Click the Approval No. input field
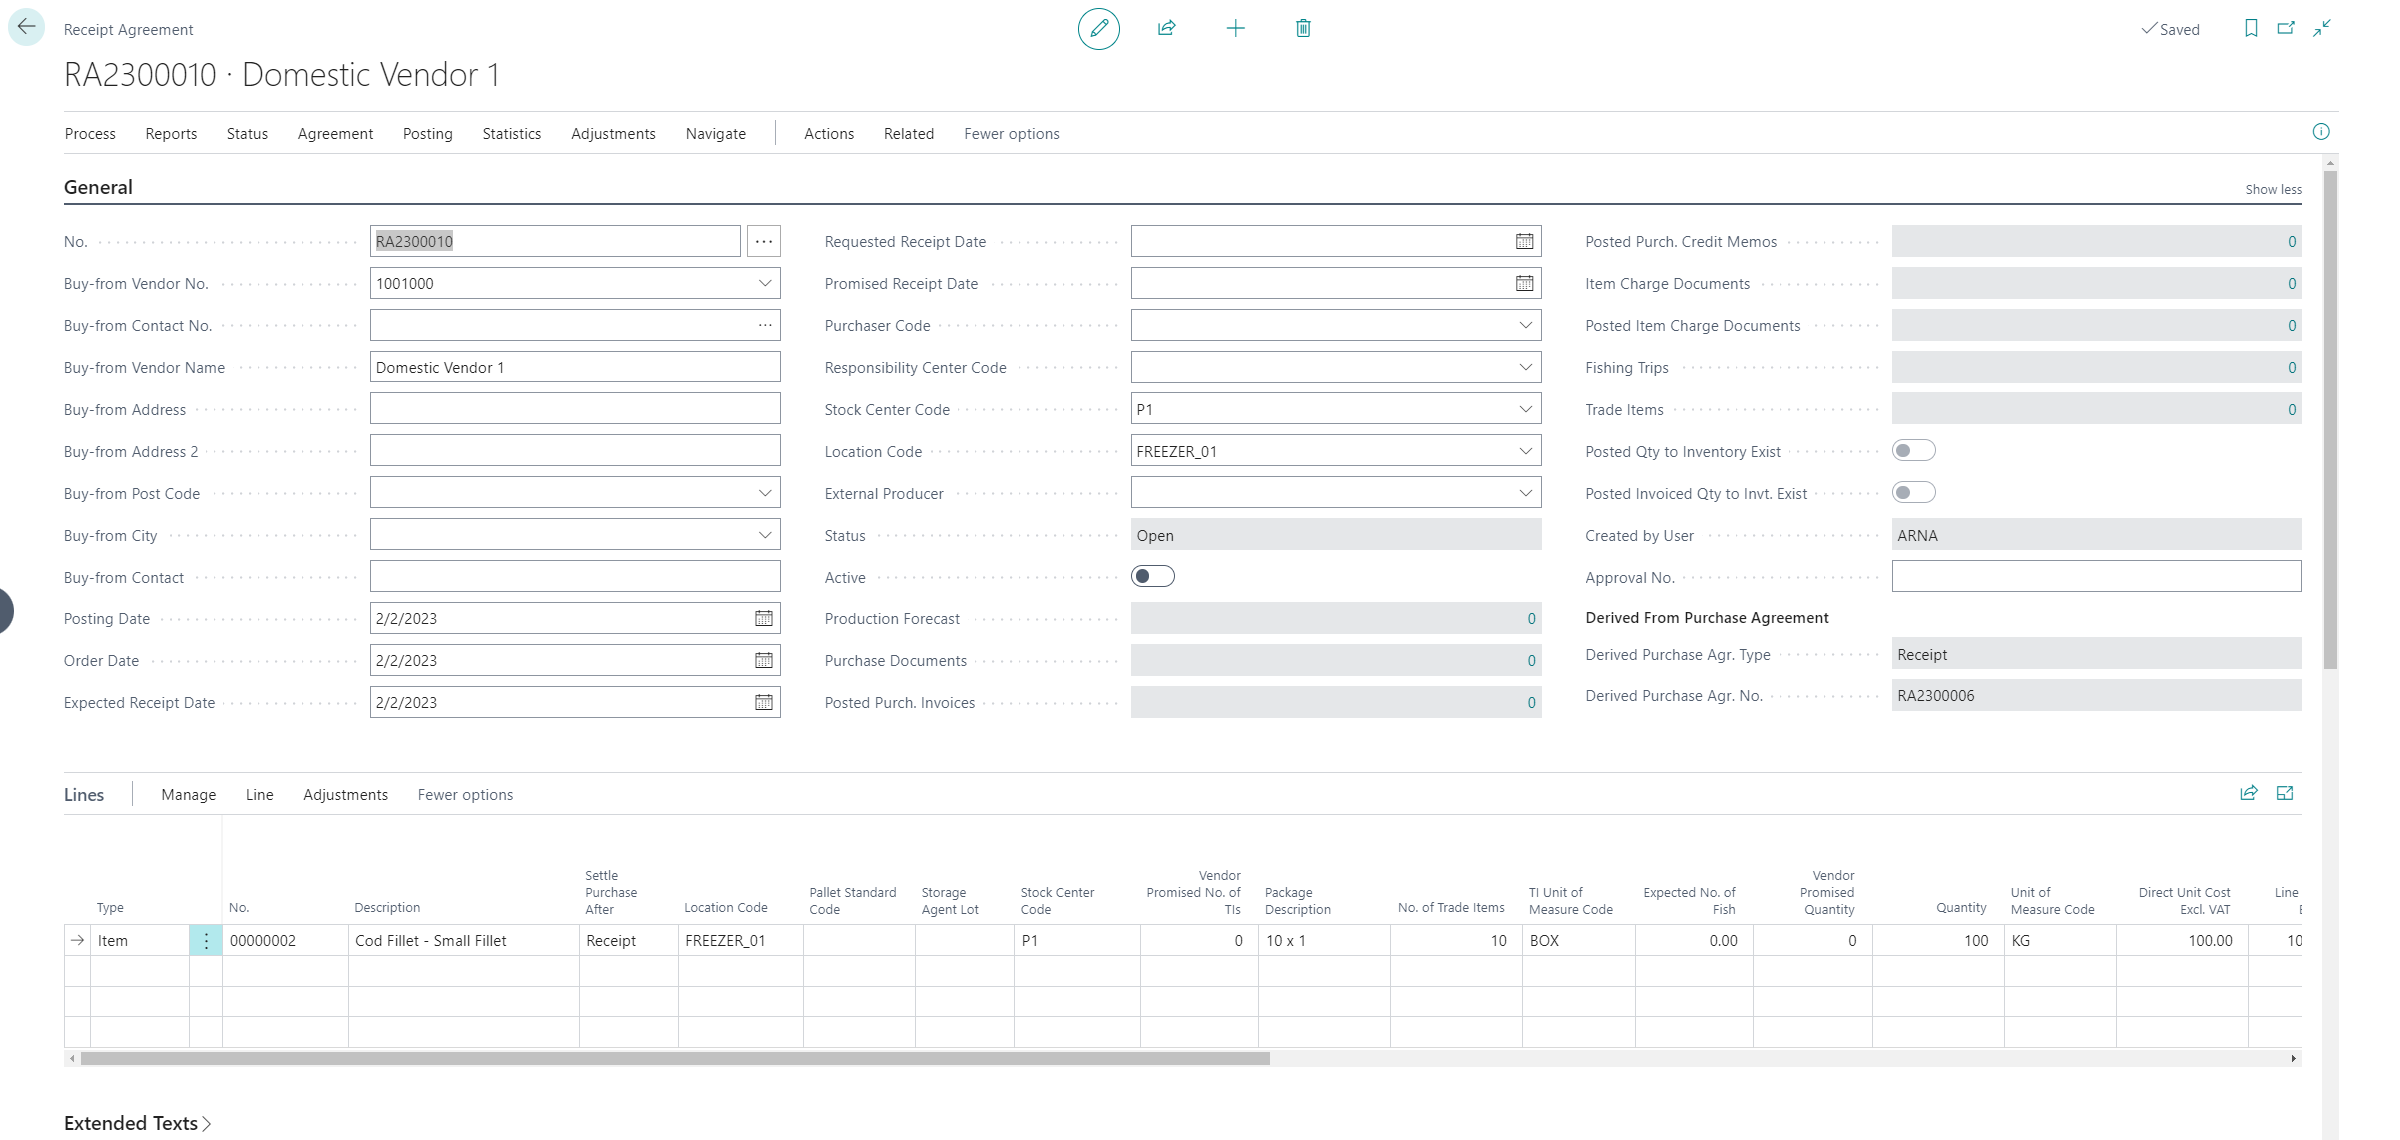2400x1140 pixels. click(x=2095, y=577)
